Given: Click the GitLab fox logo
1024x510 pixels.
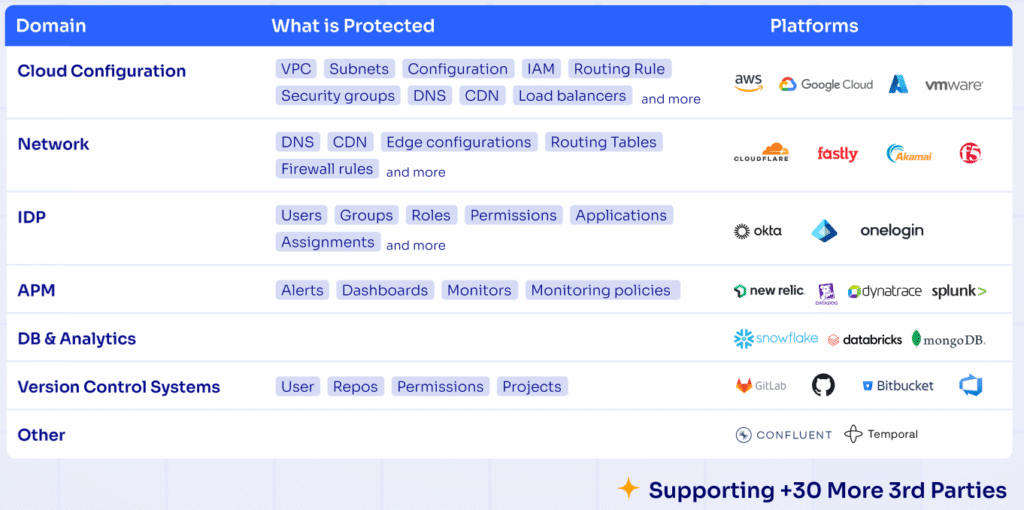Looking at the screenshot, I should click(760, 386).
